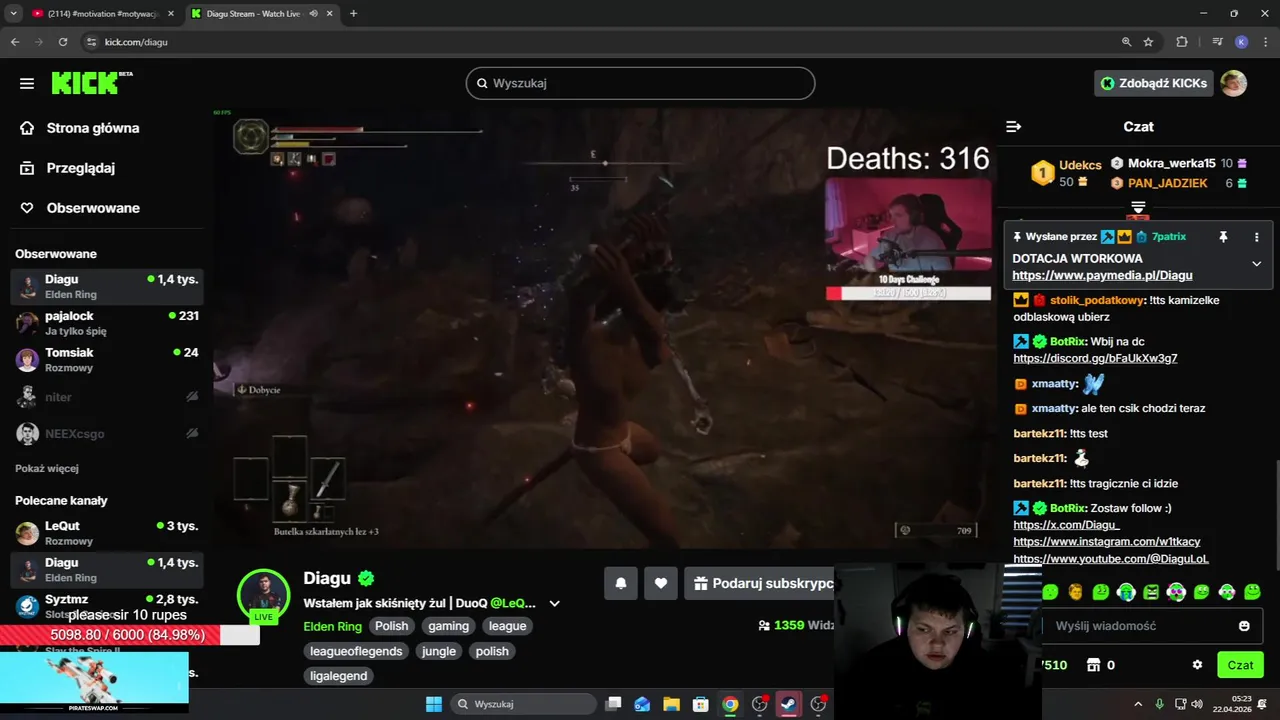Image resolution: width=1280 pixels, height=720 pixels.
Task: Collapse chat with the arrow icon
Action: 1013,127
